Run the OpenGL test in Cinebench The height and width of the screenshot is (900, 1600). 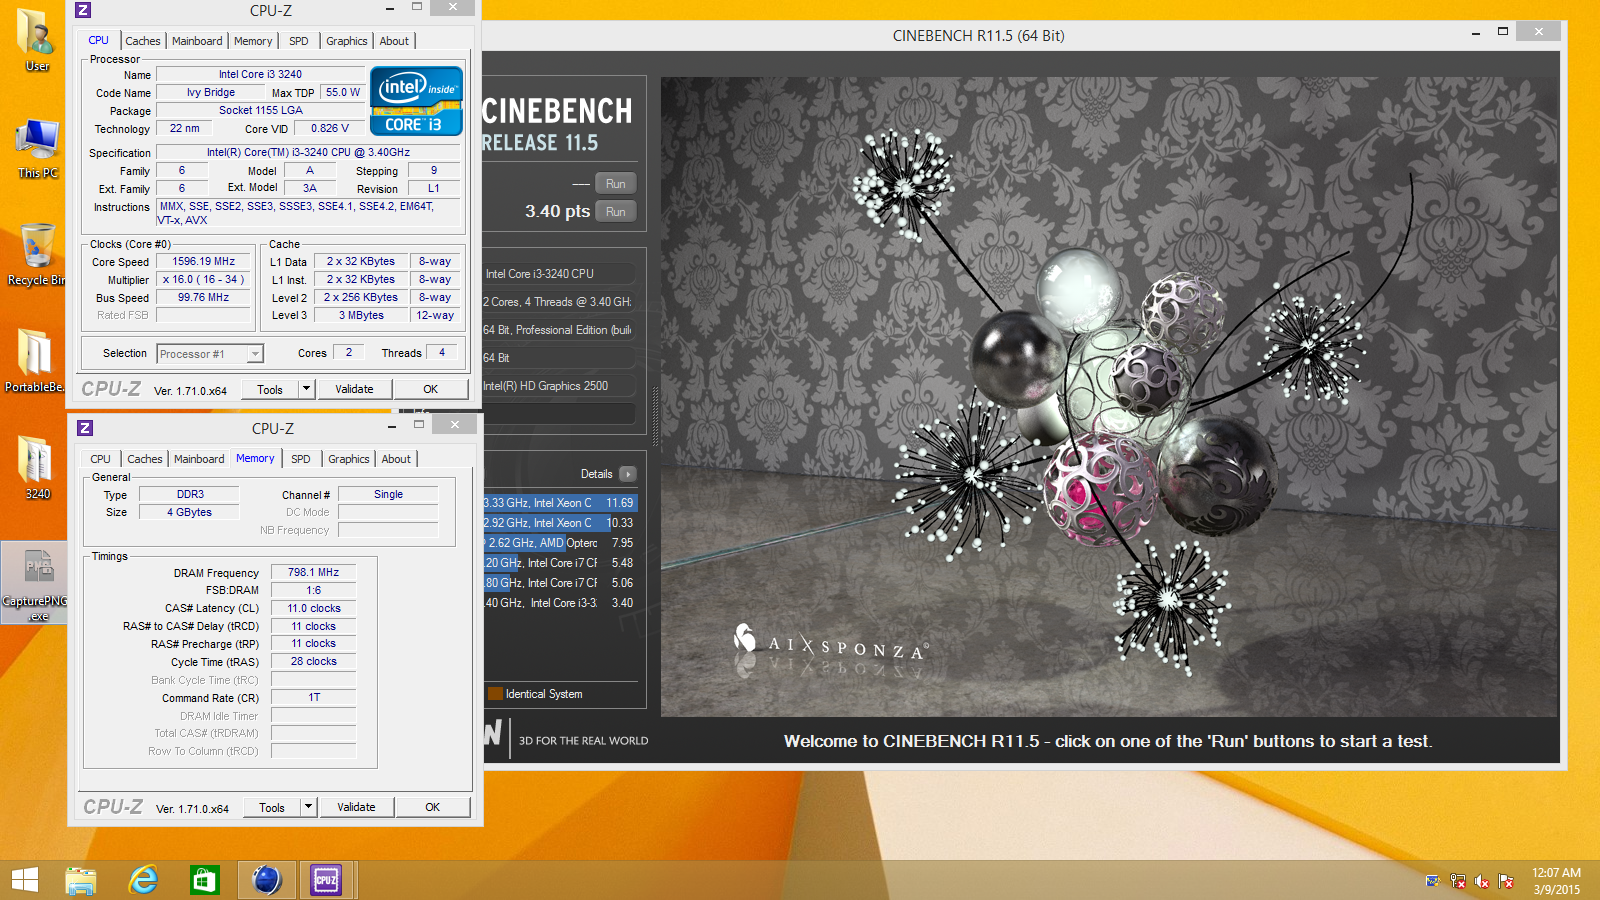(616, 184)
